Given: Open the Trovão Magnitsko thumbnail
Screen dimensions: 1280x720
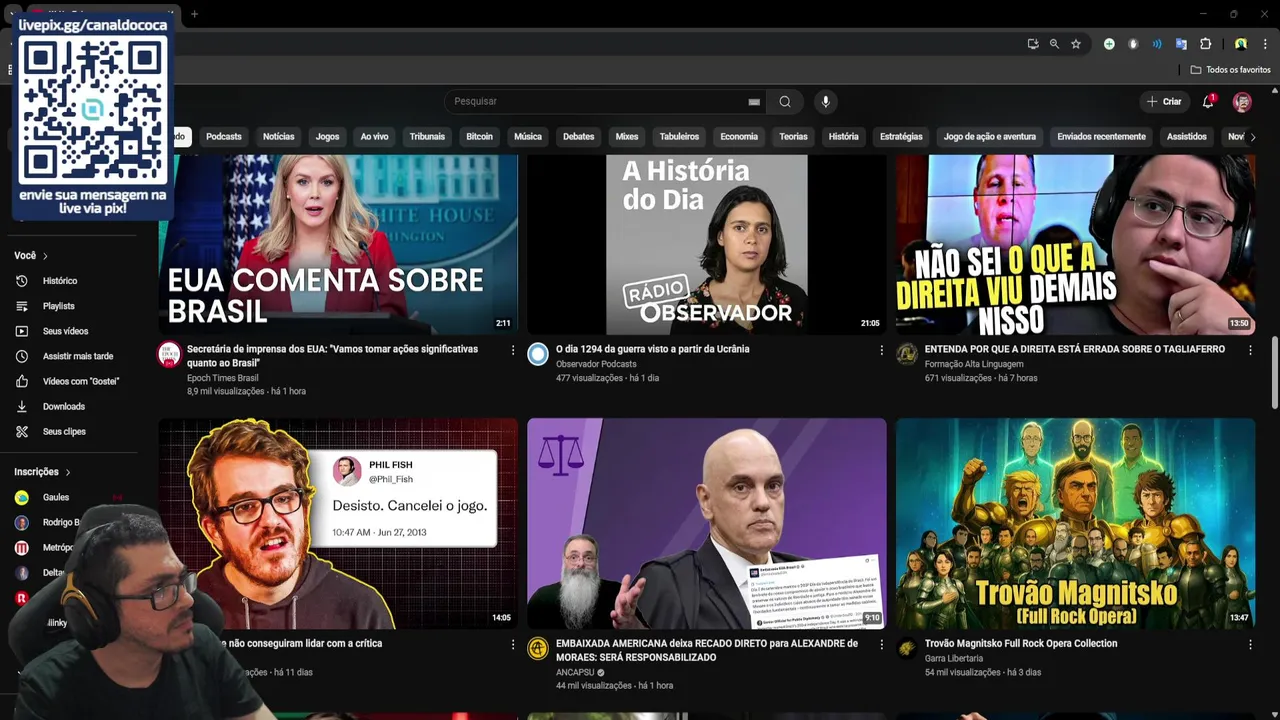Looking at the screenshot, I should click(1075, 523).
